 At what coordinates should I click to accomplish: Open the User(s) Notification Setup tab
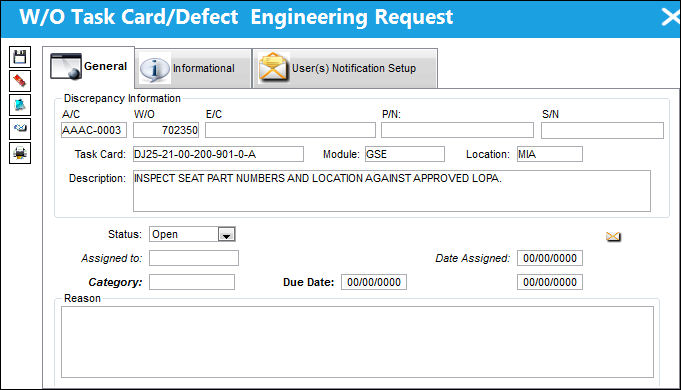(345, 68)
